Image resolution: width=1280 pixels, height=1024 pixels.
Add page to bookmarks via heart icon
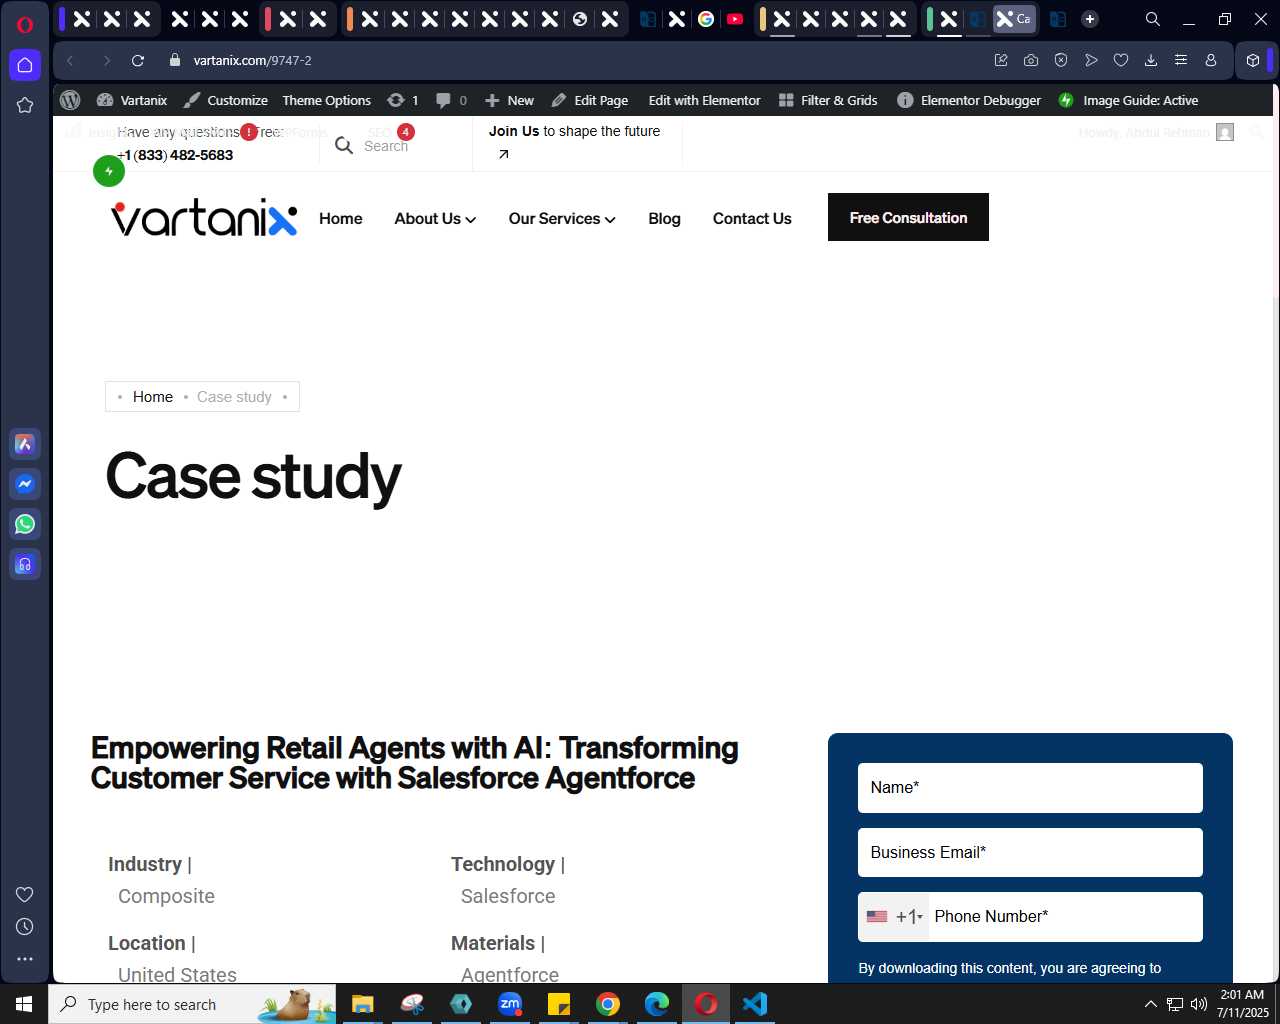1121,61
